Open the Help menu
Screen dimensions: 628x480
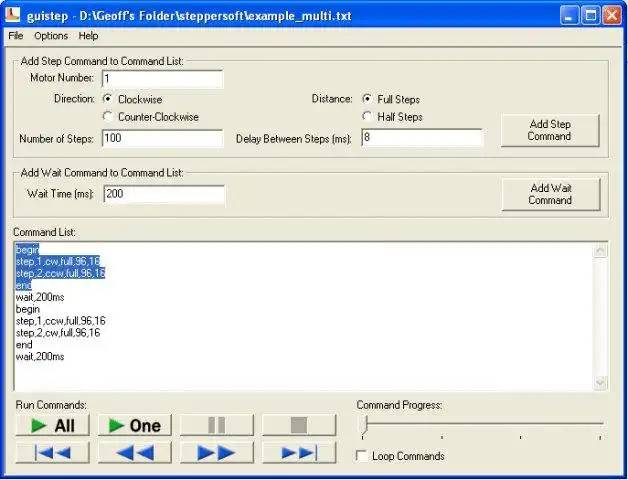click(88, 36)
